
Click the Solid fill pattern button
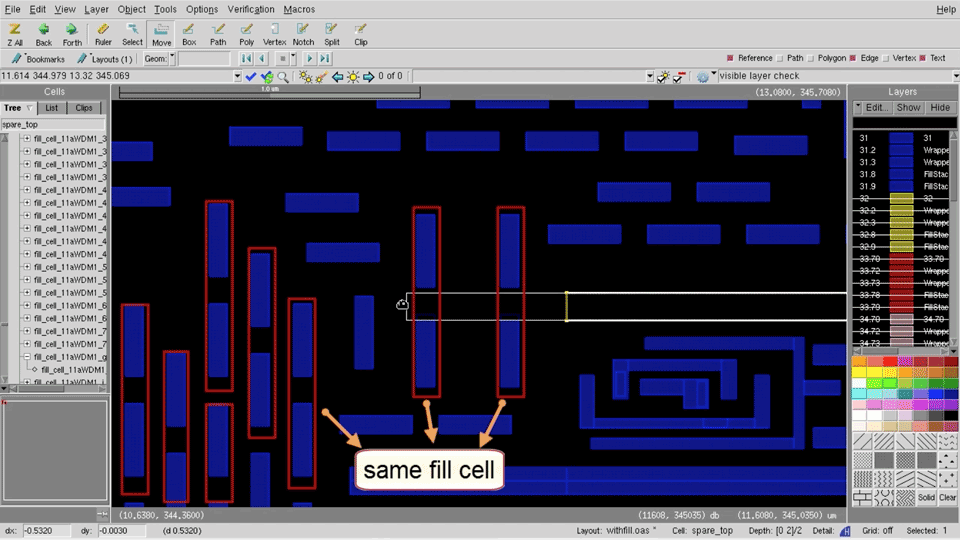click(x=926, y=497)
